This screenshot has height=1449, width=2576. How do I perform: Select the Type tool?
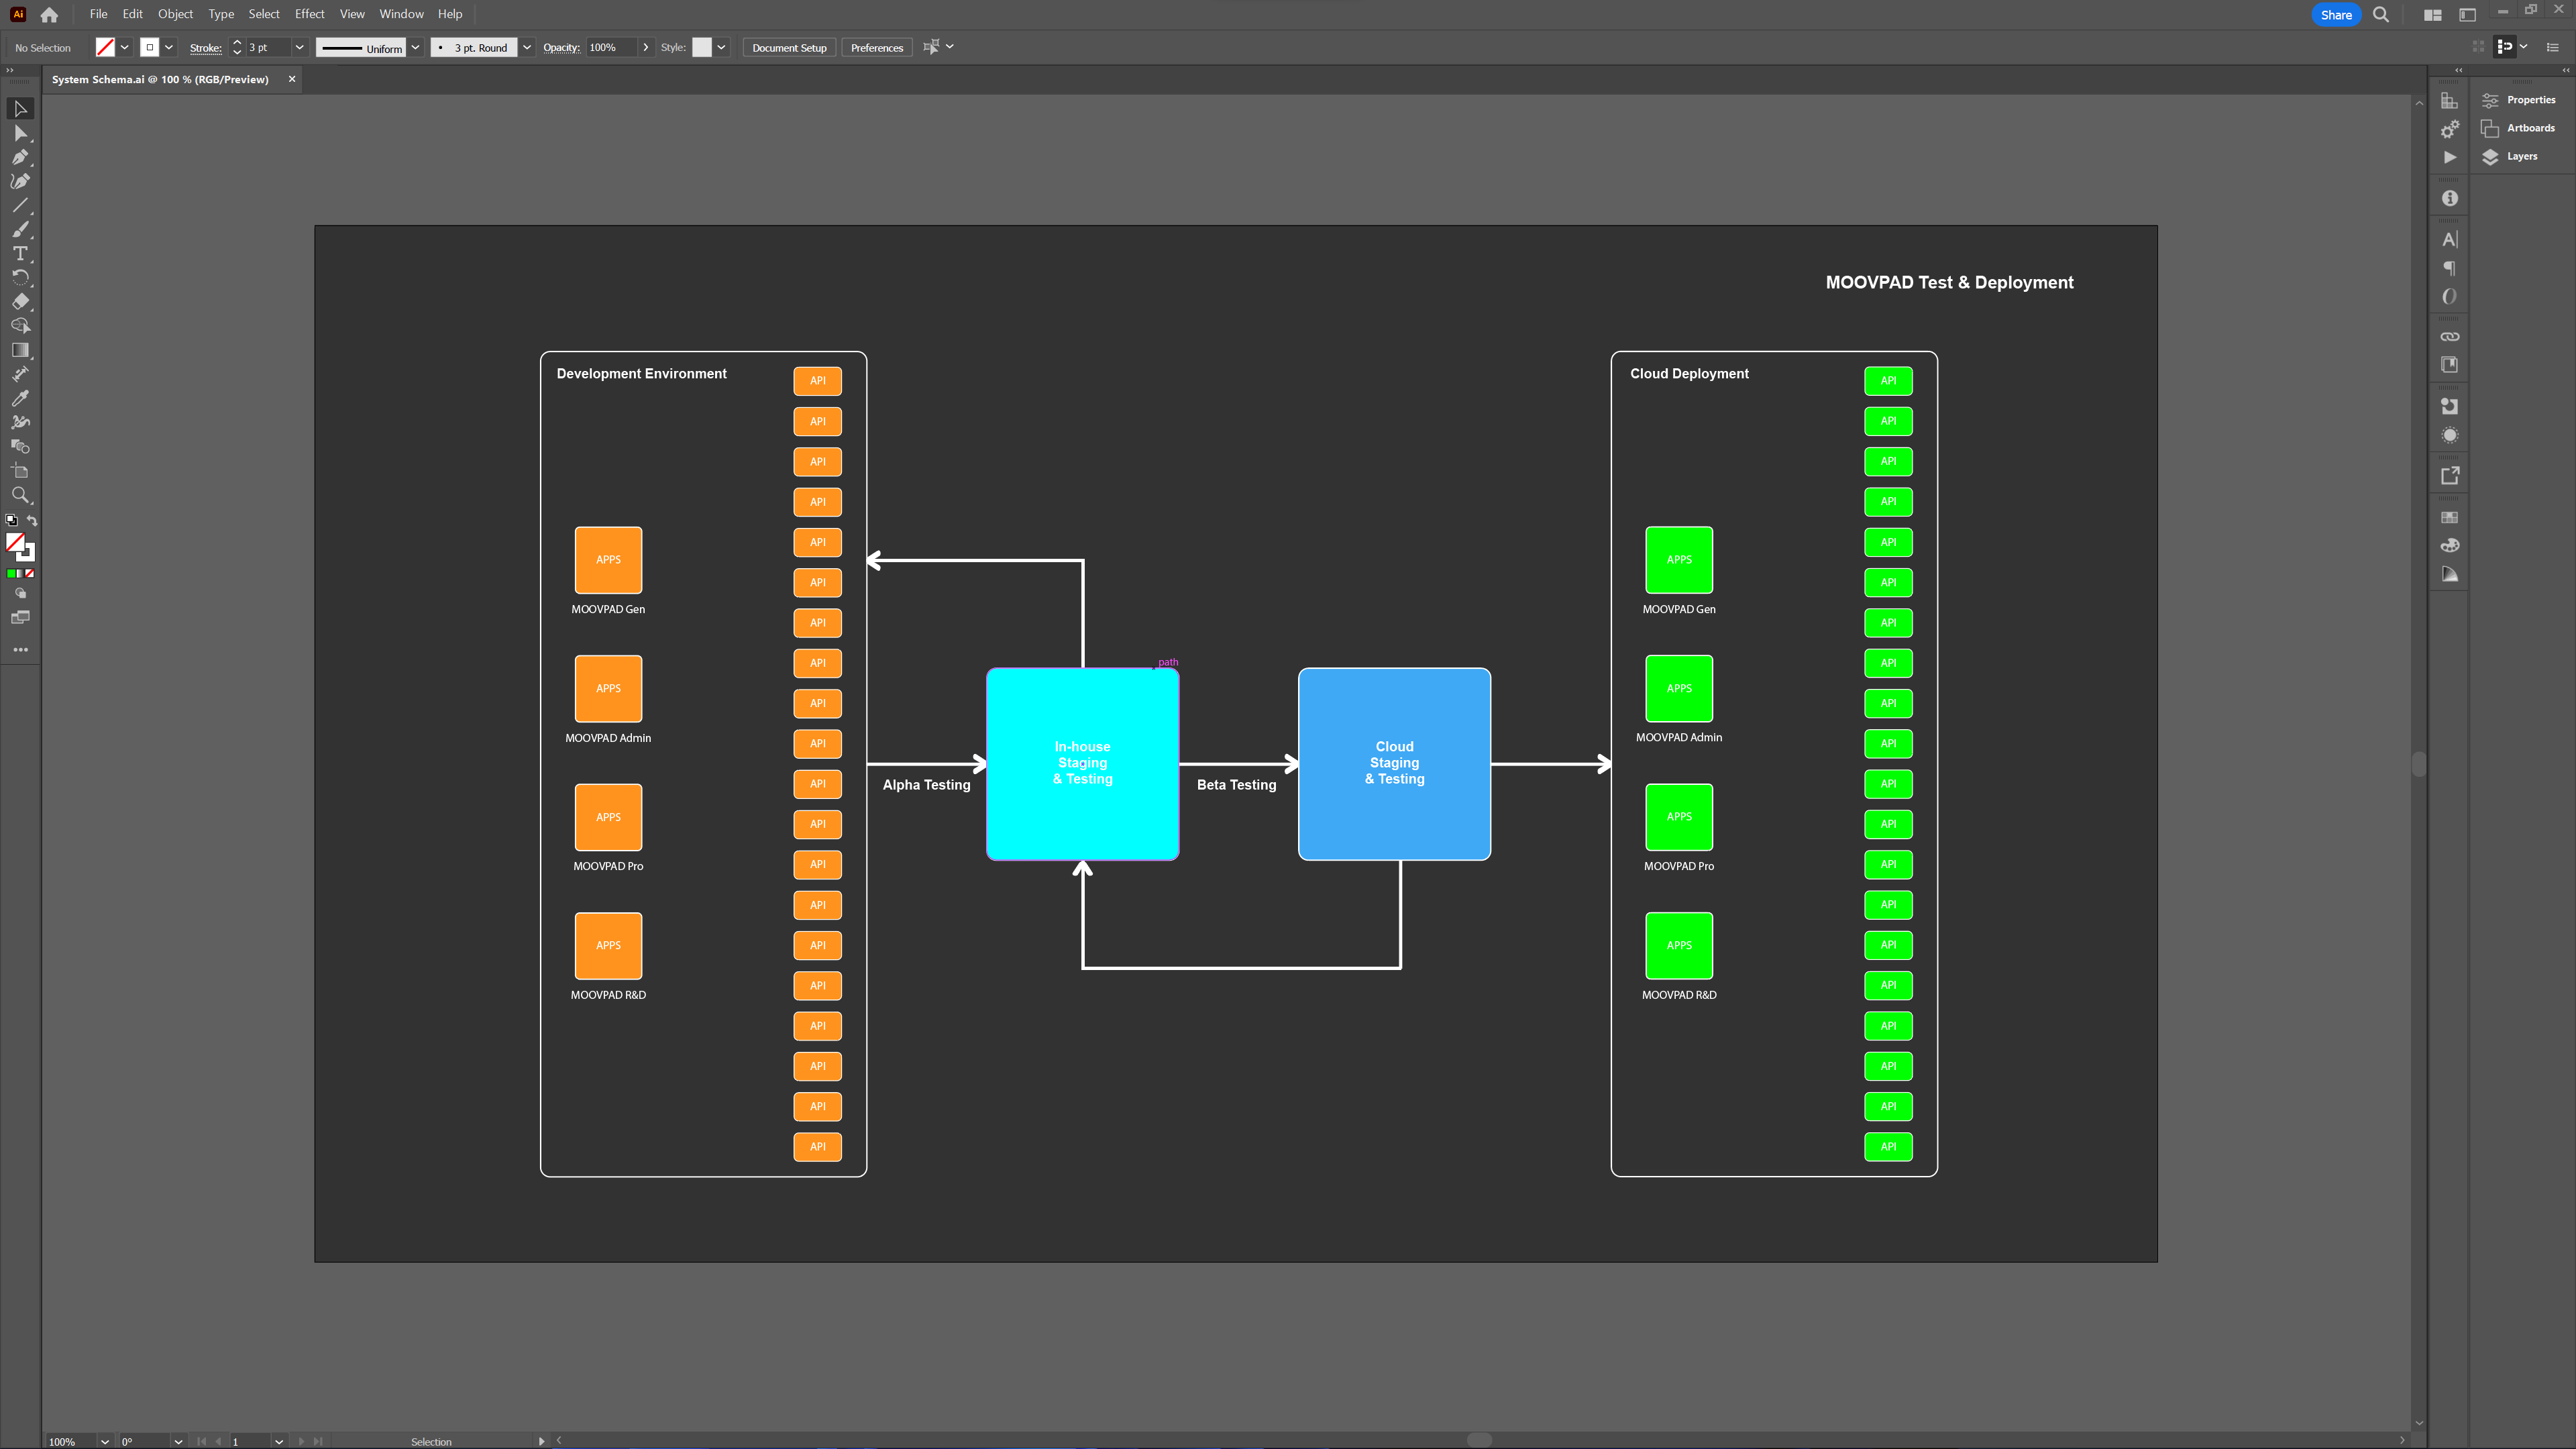20,253
